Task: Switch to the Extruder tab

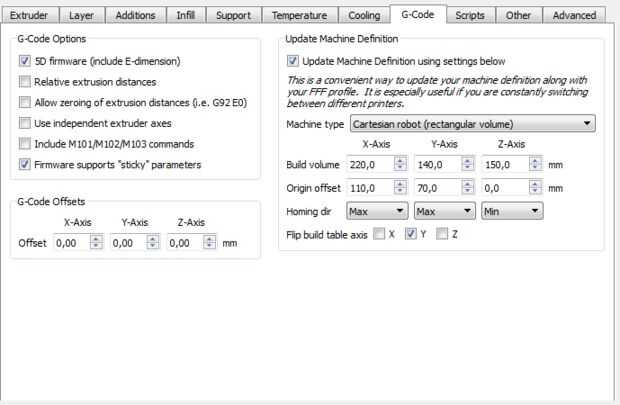Action: [x=29, y=15]
